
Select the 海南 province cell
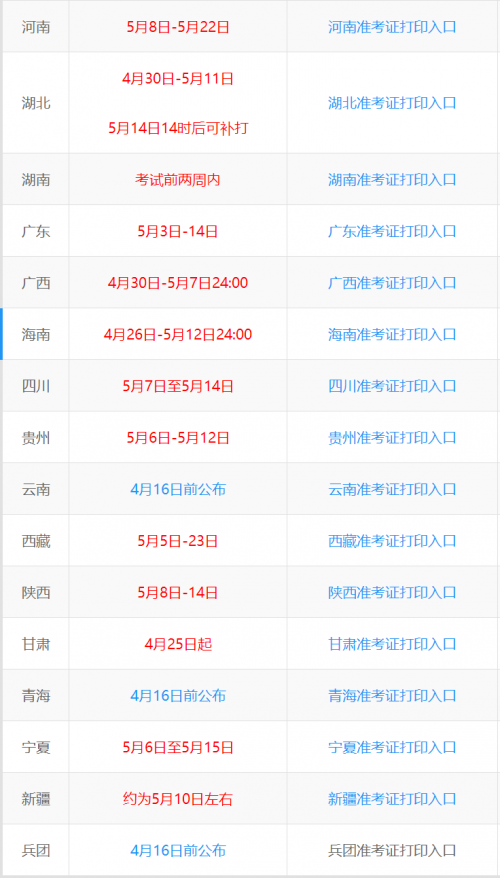(x=36, y=334)
